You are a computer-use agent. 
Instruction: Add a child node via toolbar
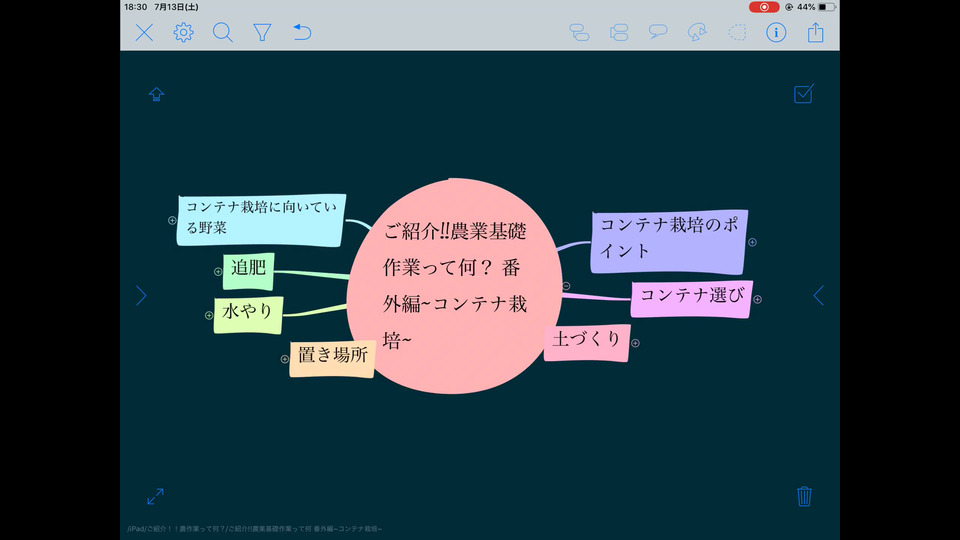[x=579, y=32]
